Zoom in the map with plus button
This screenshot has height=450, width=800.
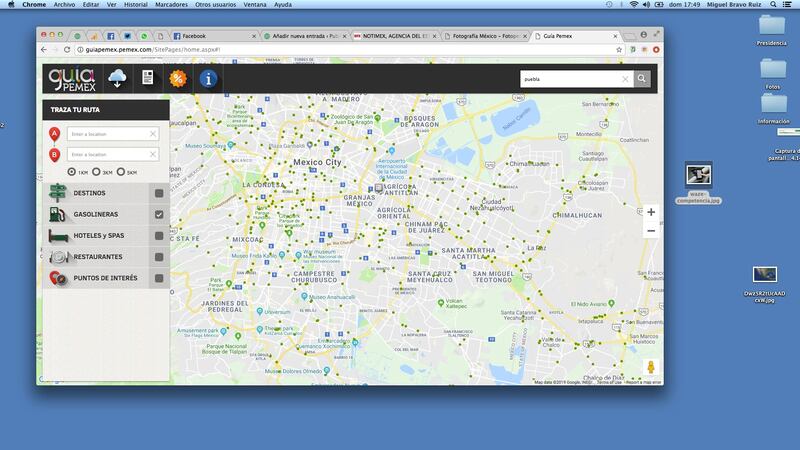pos(651,212)
